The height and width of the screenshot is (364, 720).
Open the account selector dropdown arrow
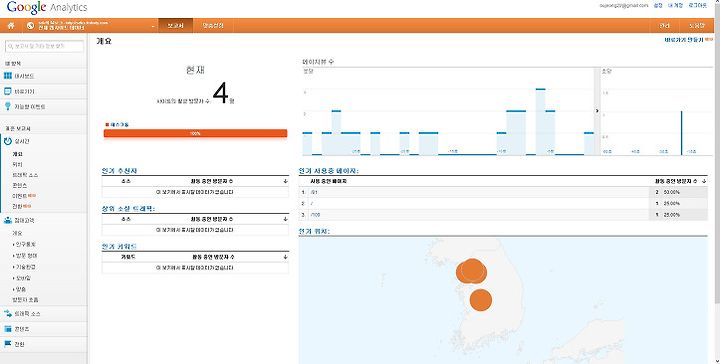153,27
